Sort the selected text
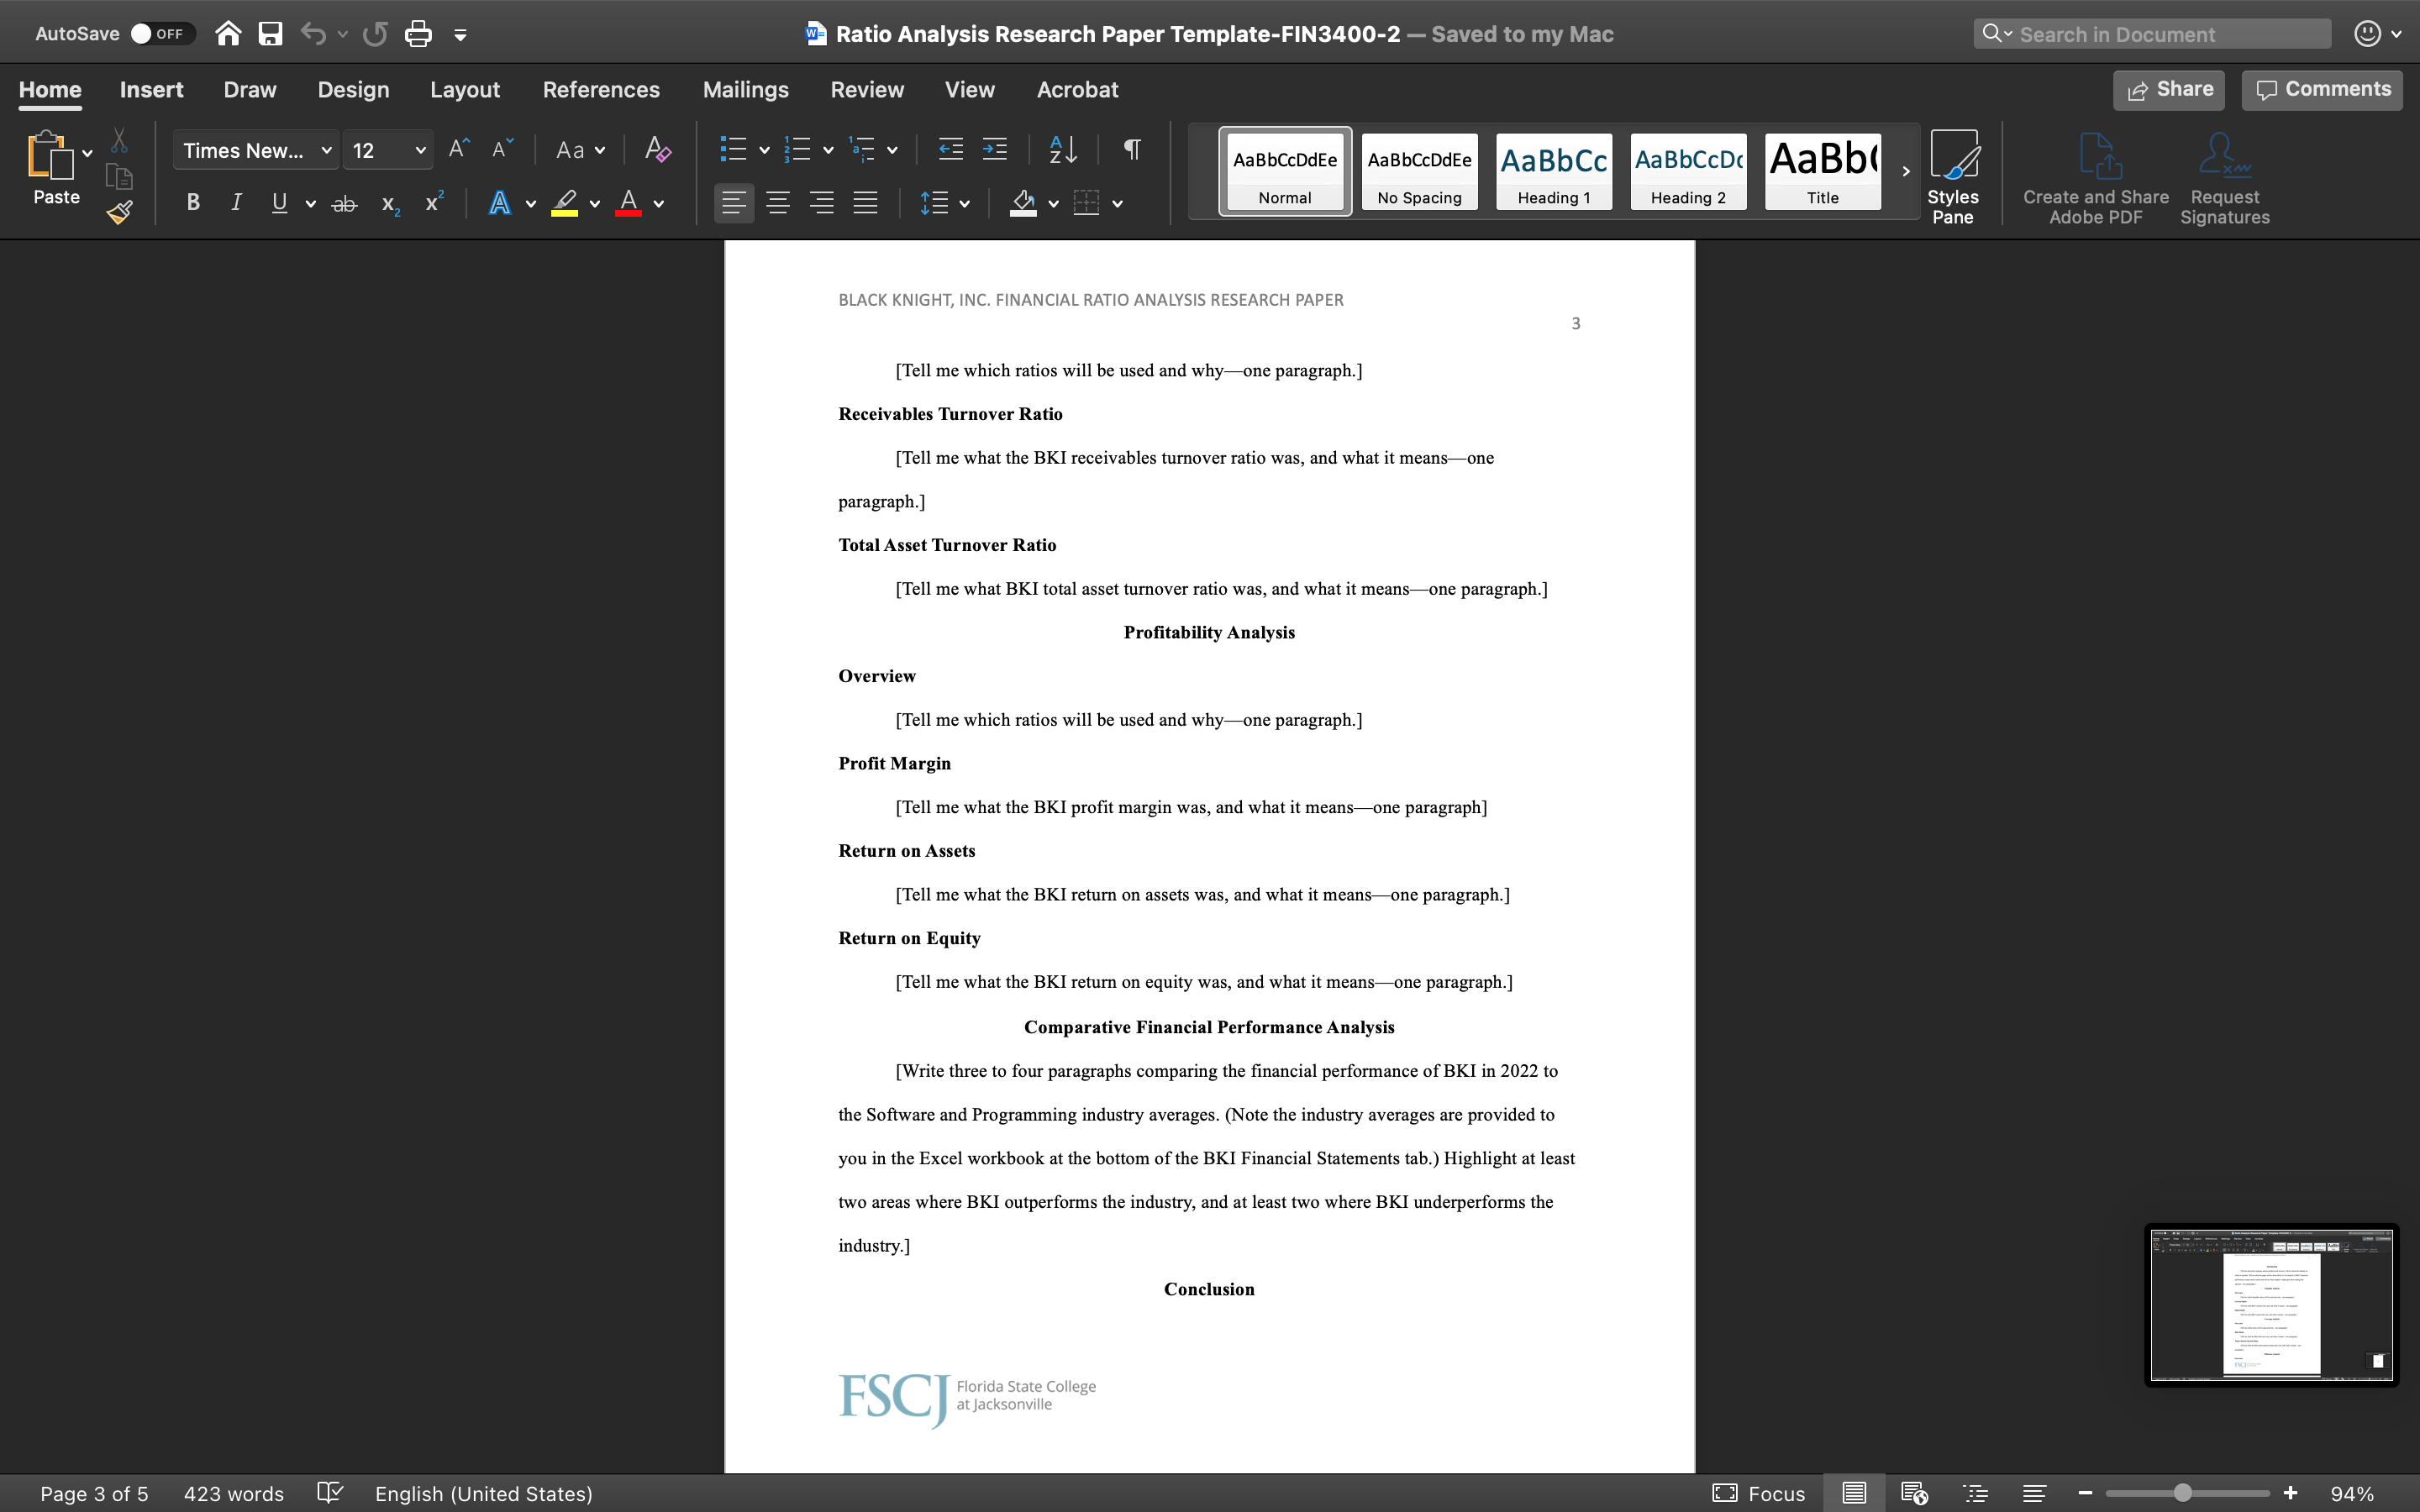Viewport: 2420px width, 1512px height. click(1062, 149)
